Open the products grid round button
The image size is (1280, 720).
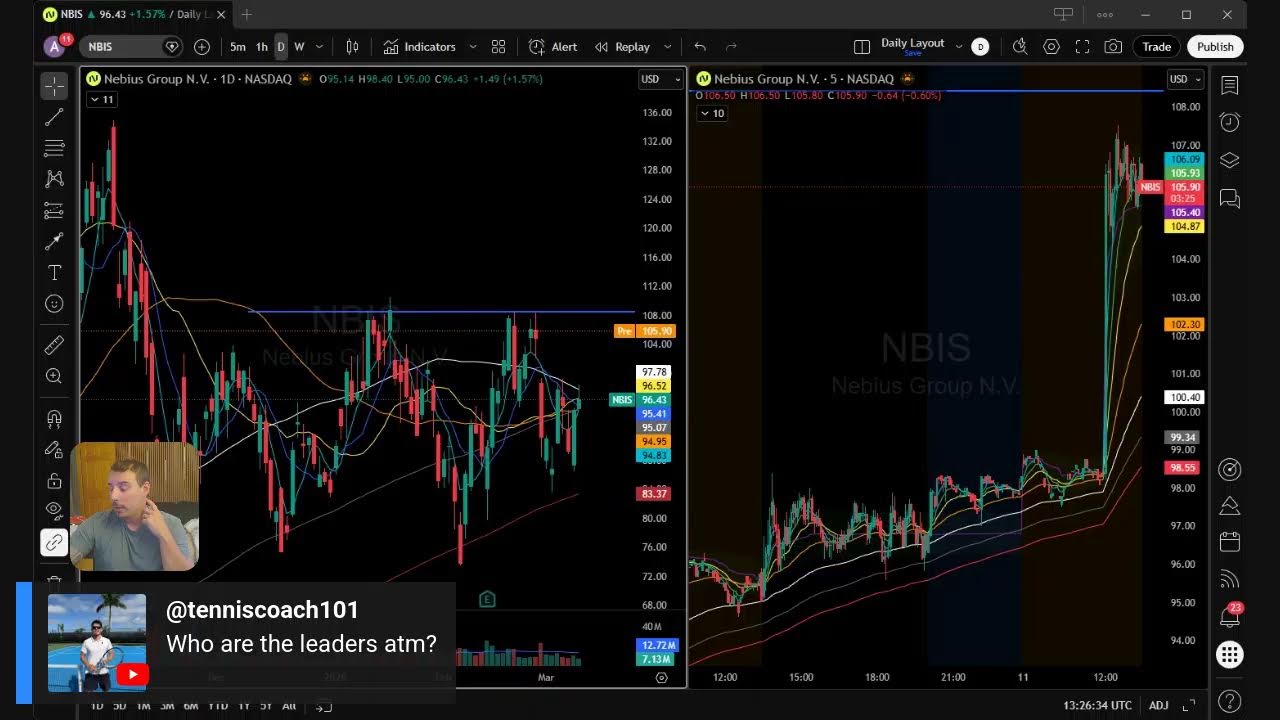[1230, 655]
